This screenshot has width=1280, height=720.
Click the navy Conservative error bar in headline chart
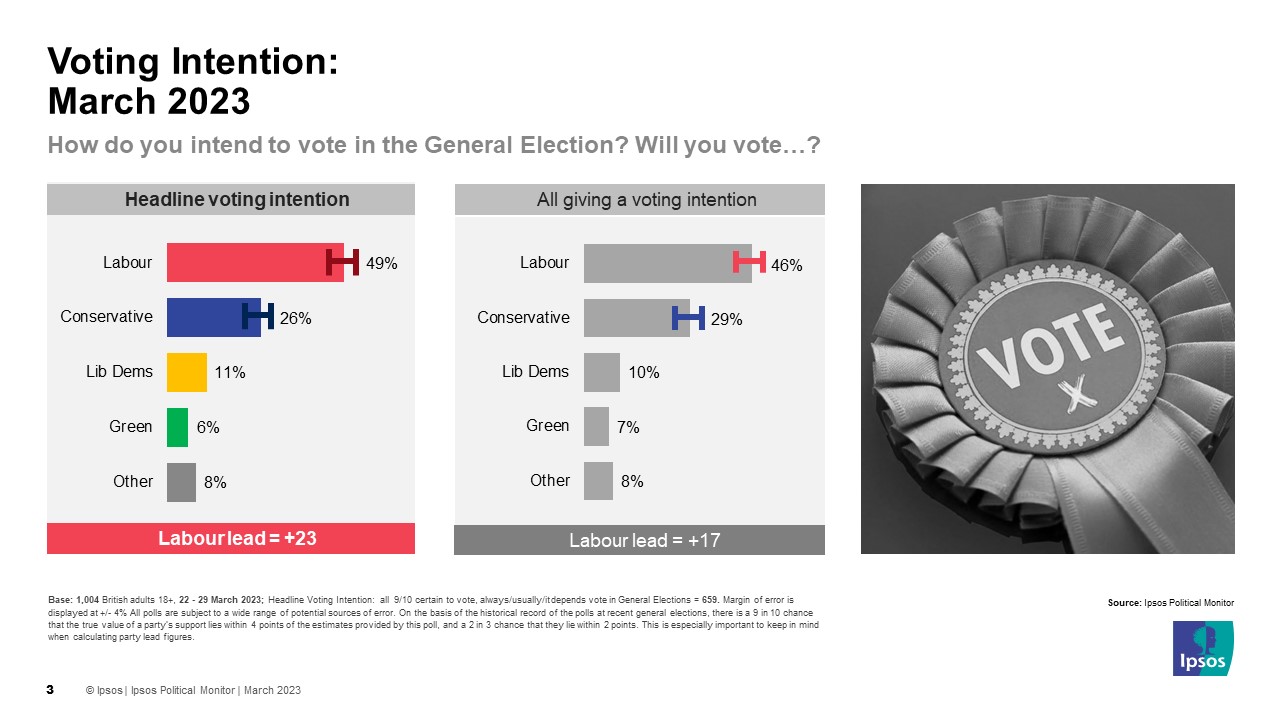pos(258,317)
